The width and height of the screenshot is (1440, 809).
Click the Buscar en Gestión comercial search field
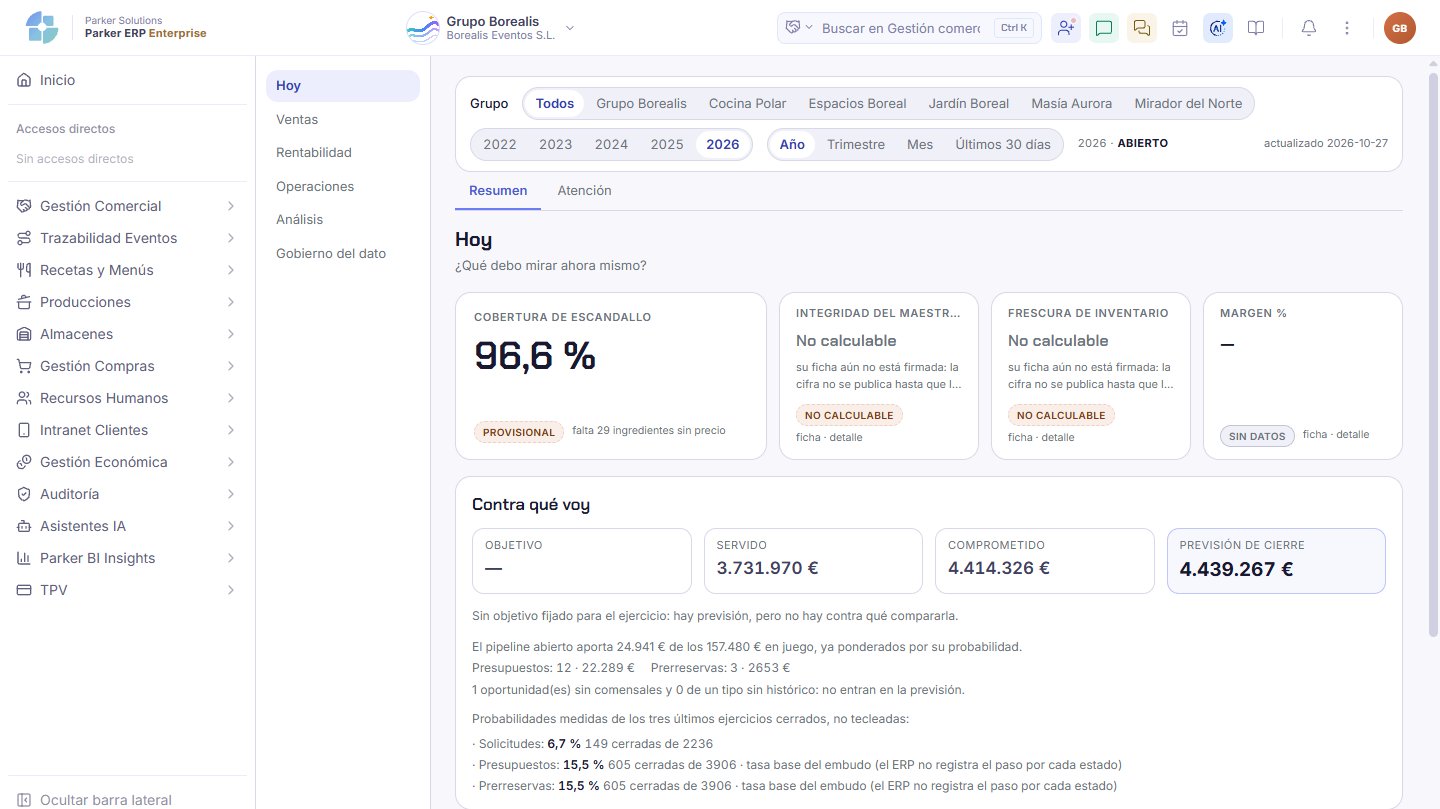pos(901,28)
